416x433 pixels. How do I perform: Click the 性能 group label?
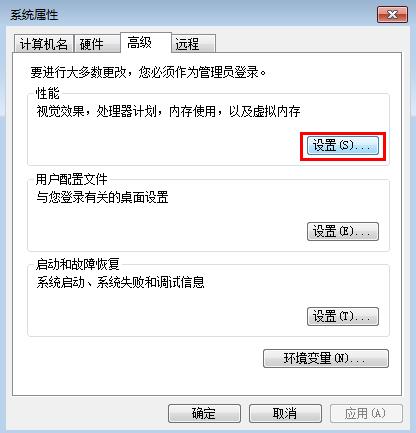[47, 94]
